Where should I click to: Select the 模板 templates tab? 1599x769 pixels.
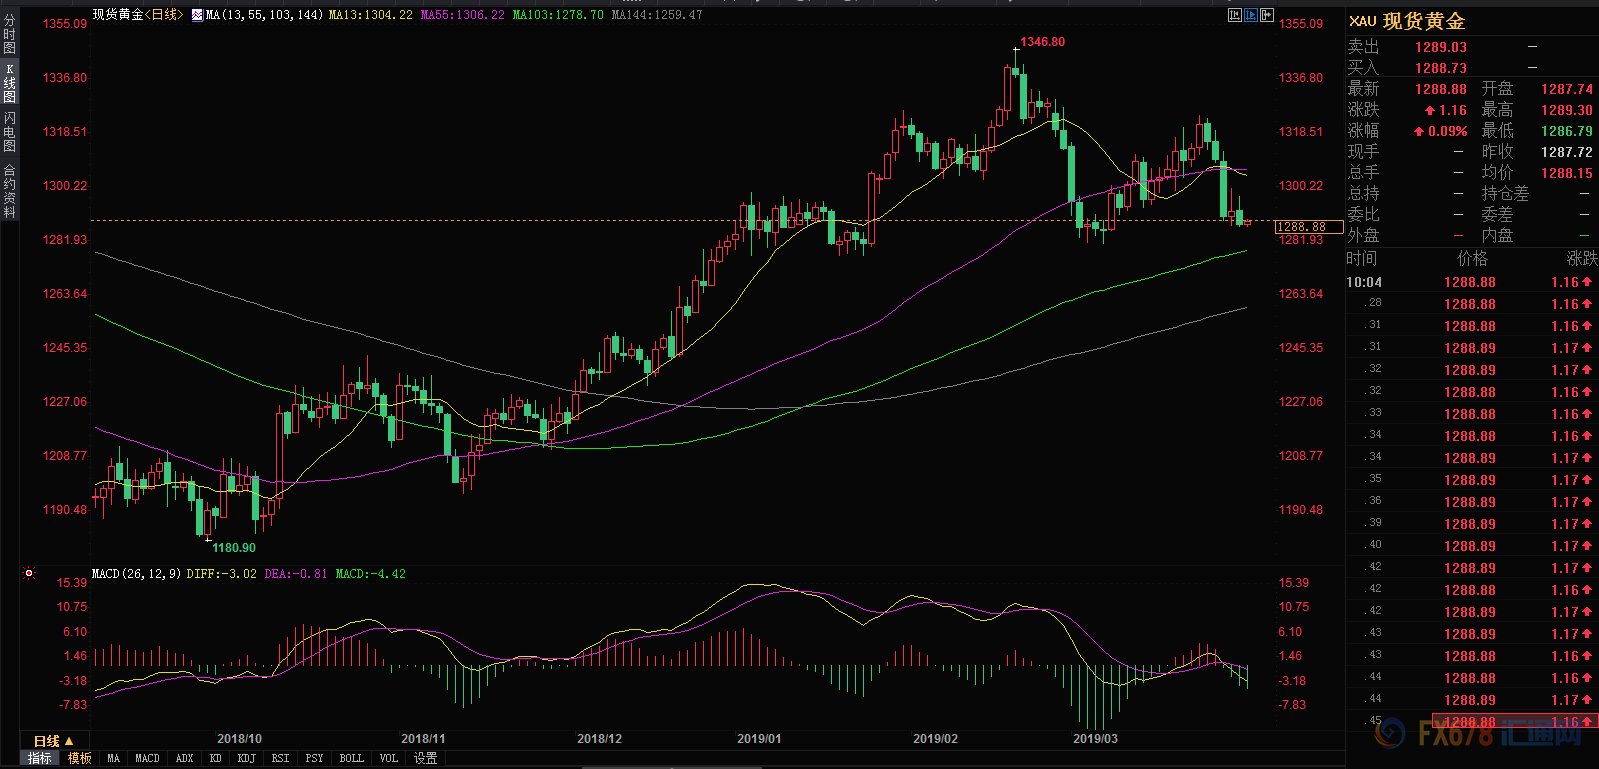click(80, 759)
